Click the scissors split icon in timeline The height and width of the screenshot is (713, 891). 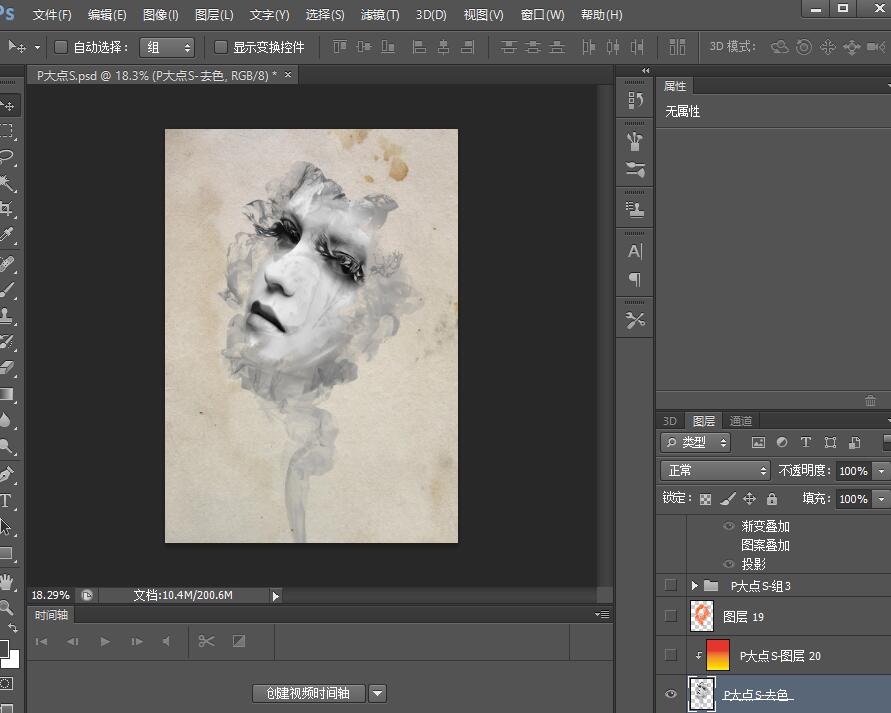(x=206, y=641)
